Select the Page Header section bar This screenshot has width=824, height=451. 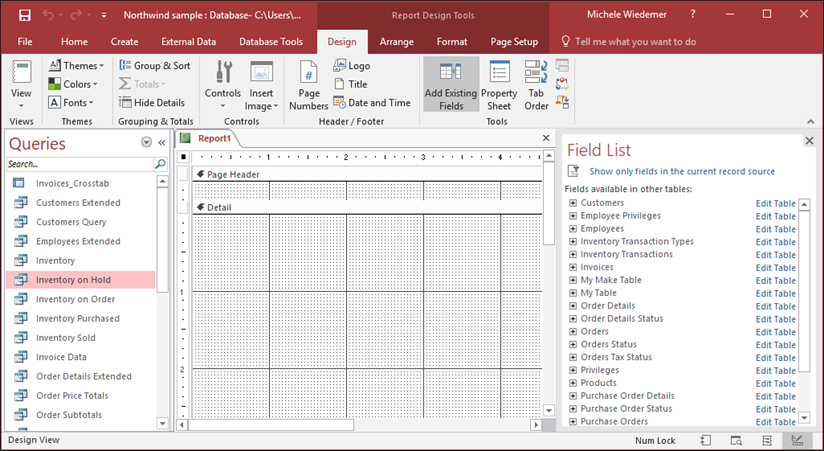pos(367,175)
